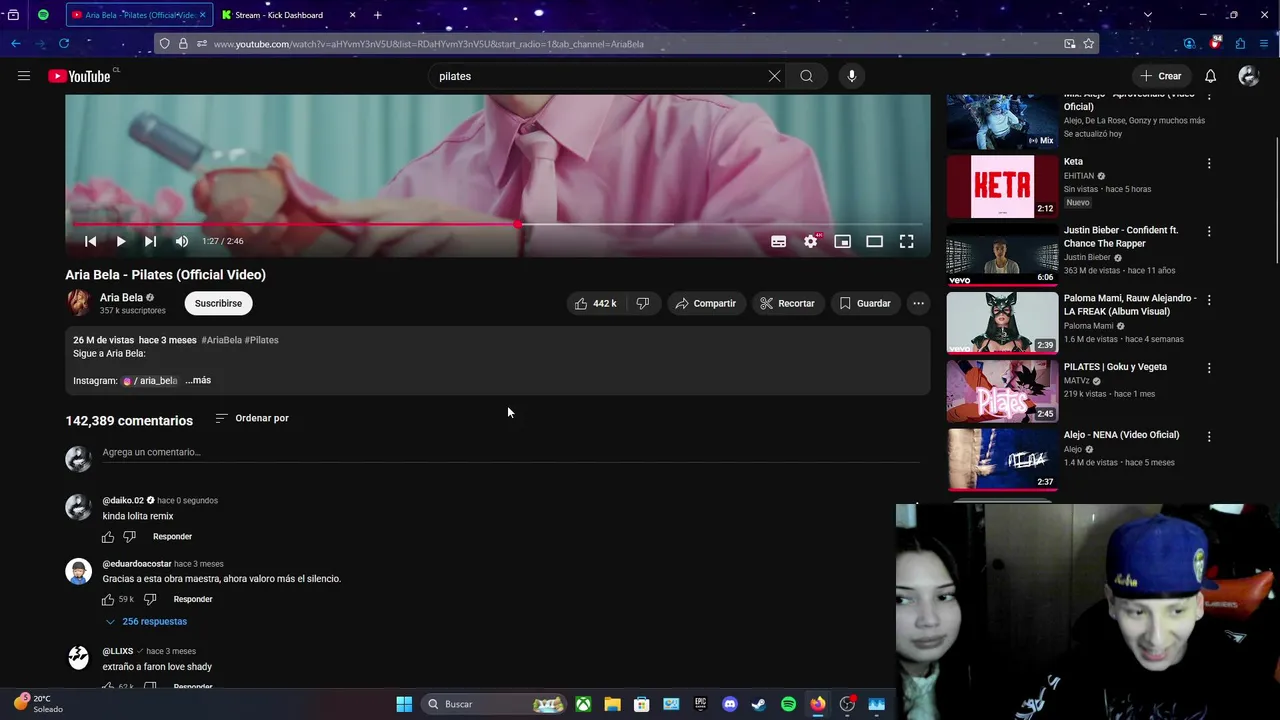Enter fullscreen on the player
Screen dimensions: 1280x720
(x=907, y=241)
